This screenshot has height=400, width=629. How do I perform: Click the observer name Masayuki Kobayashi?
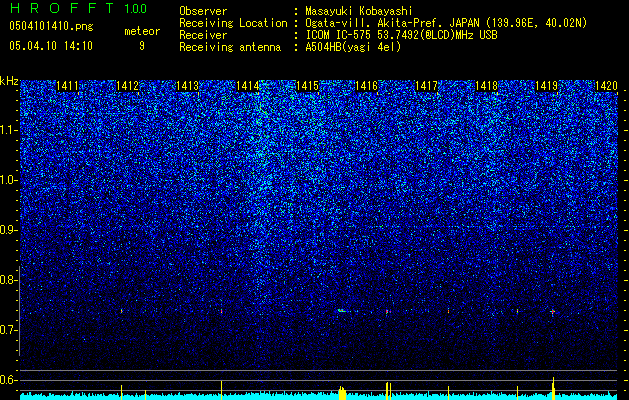(x=359, y=11)
